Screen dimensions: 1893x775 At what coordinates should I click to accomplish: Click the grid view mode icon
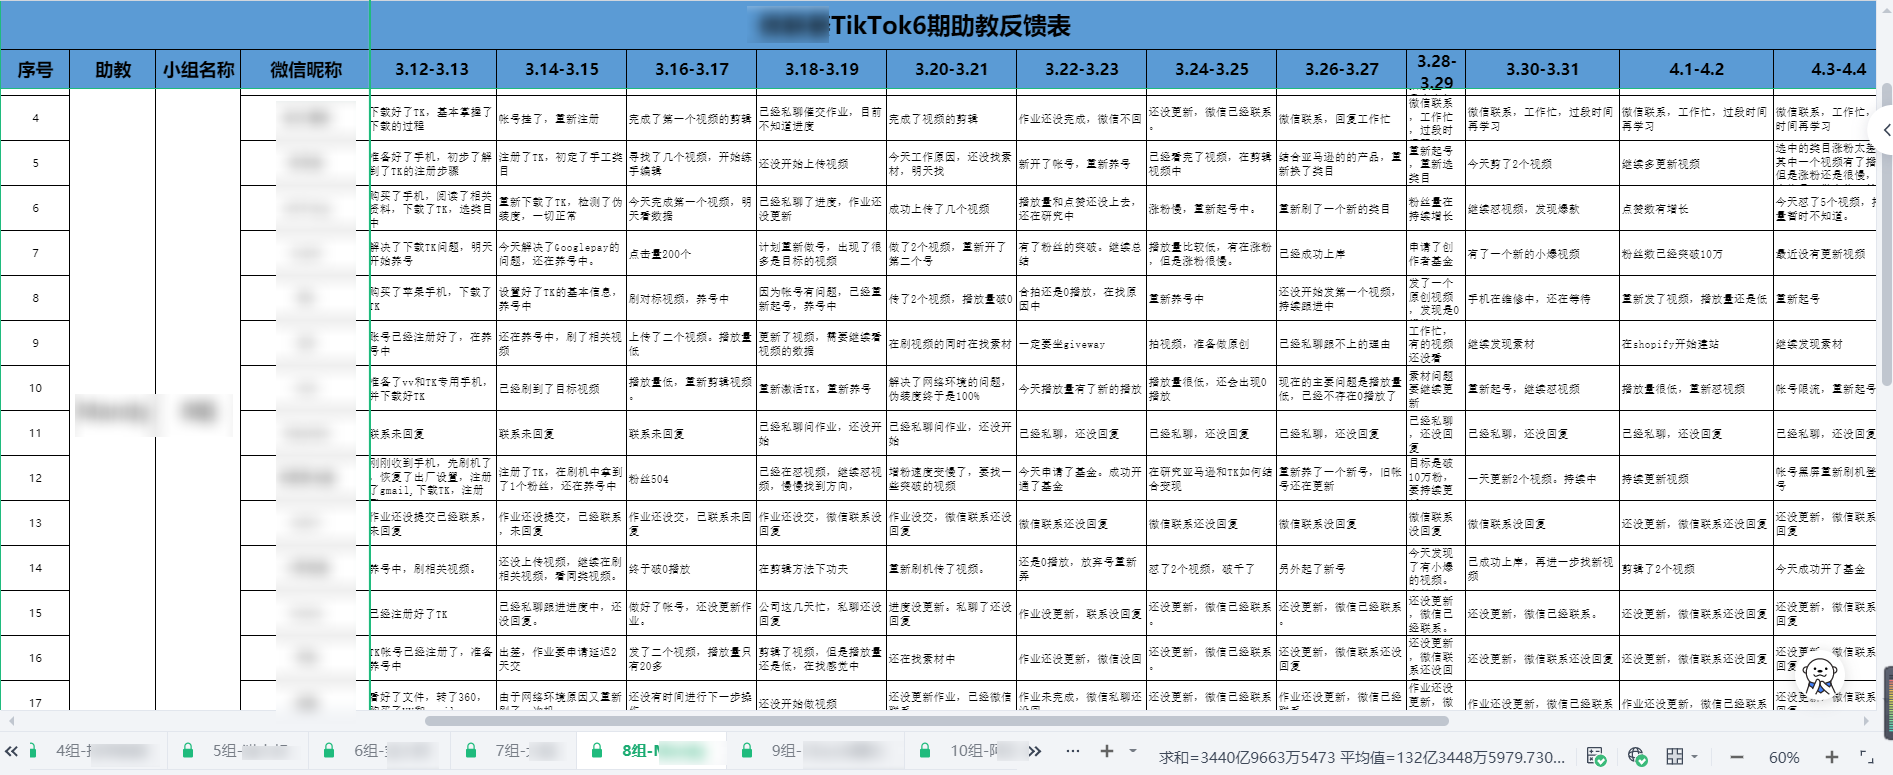pos(1675,757)
